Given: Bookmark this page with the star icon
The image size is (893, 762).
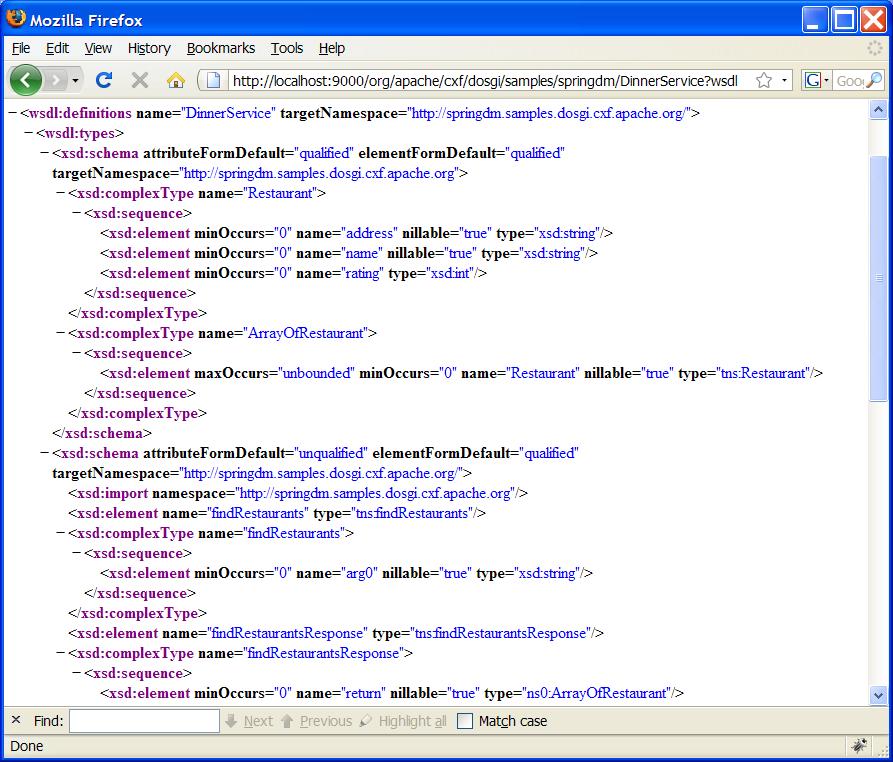Looking at the screenshot, I should [x=763, y=80].
